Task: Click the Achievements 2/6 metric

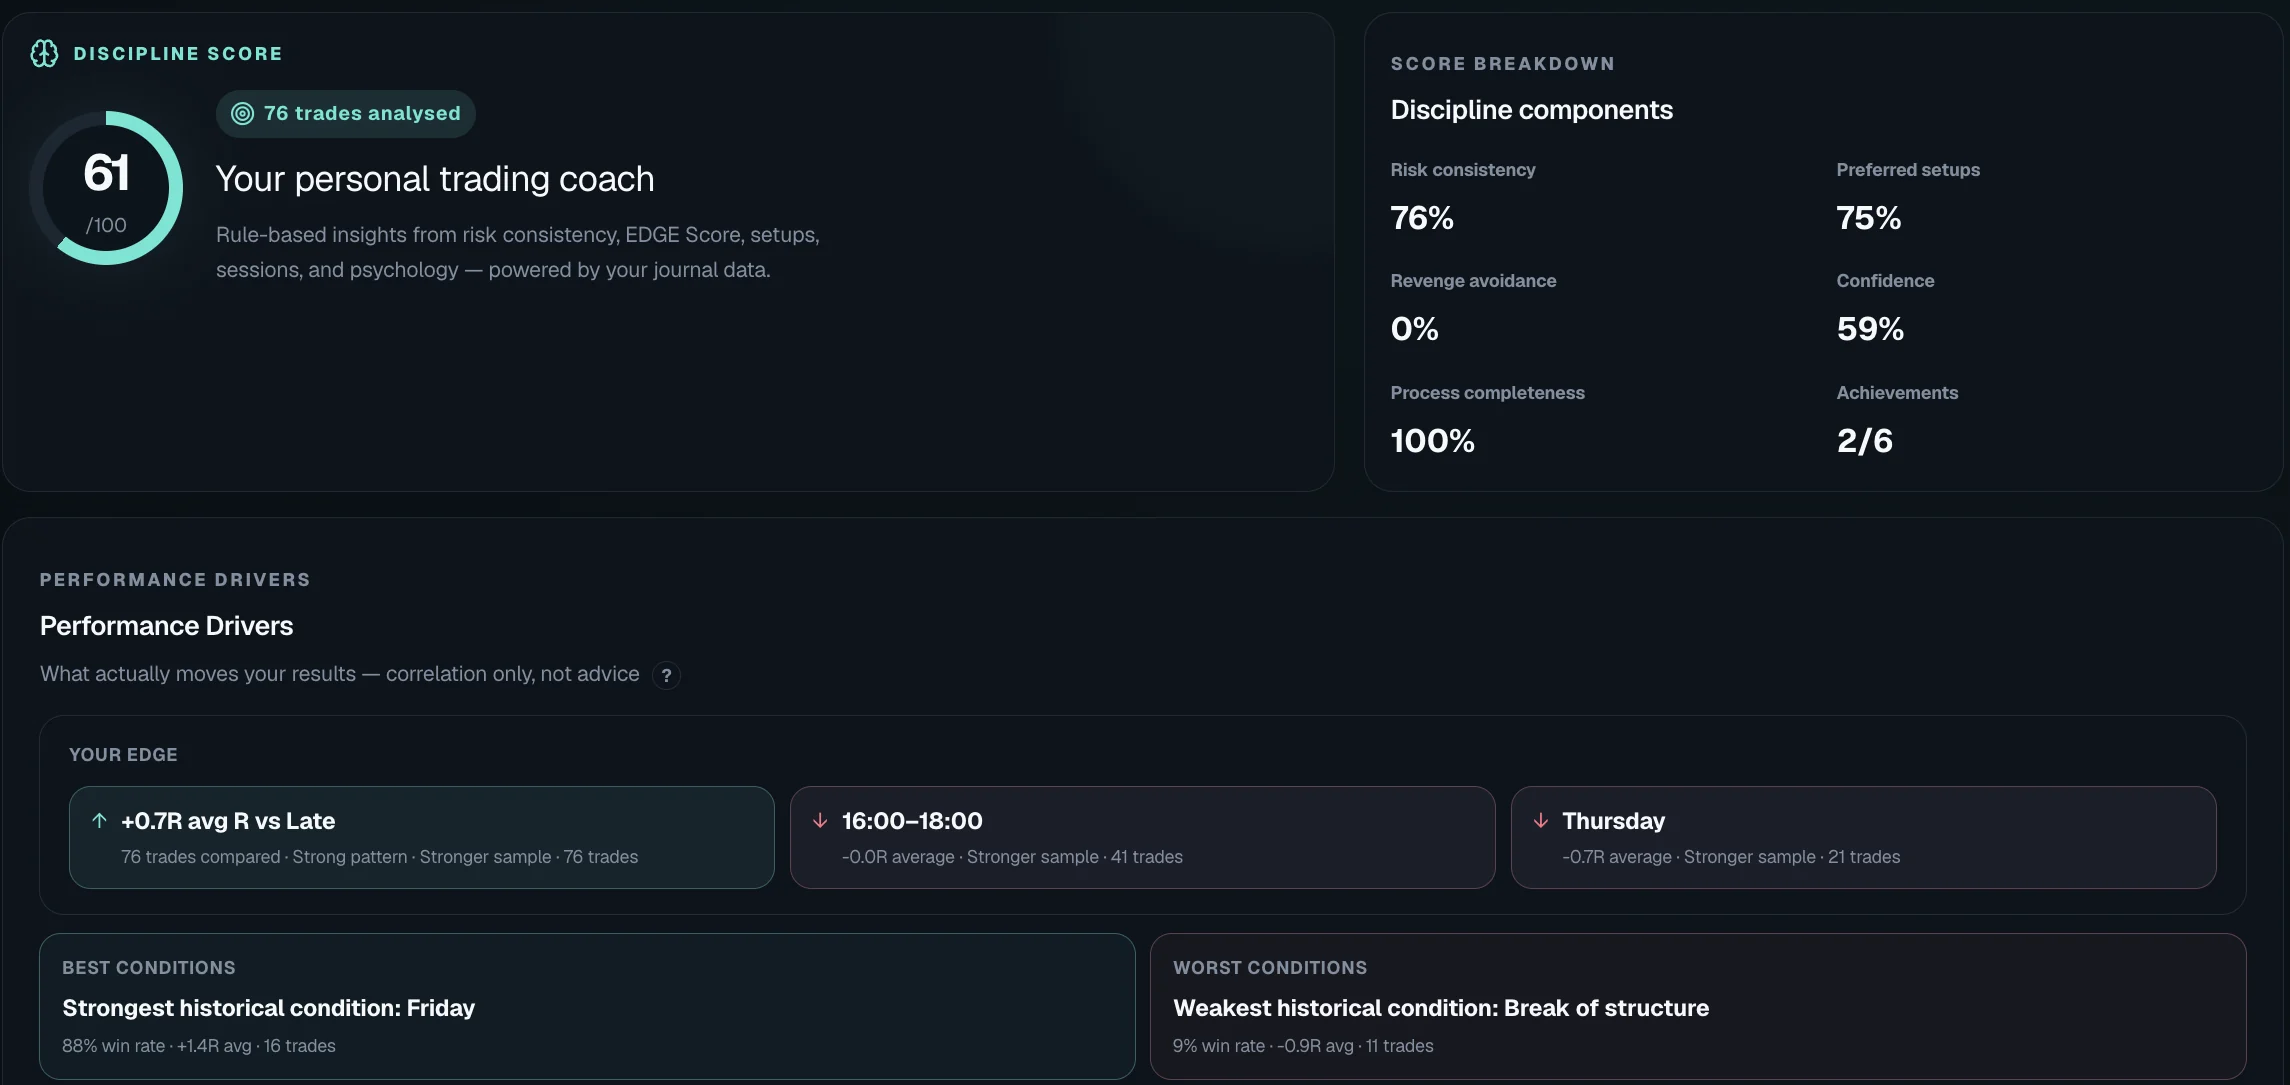Action: tap(1897, 419)
